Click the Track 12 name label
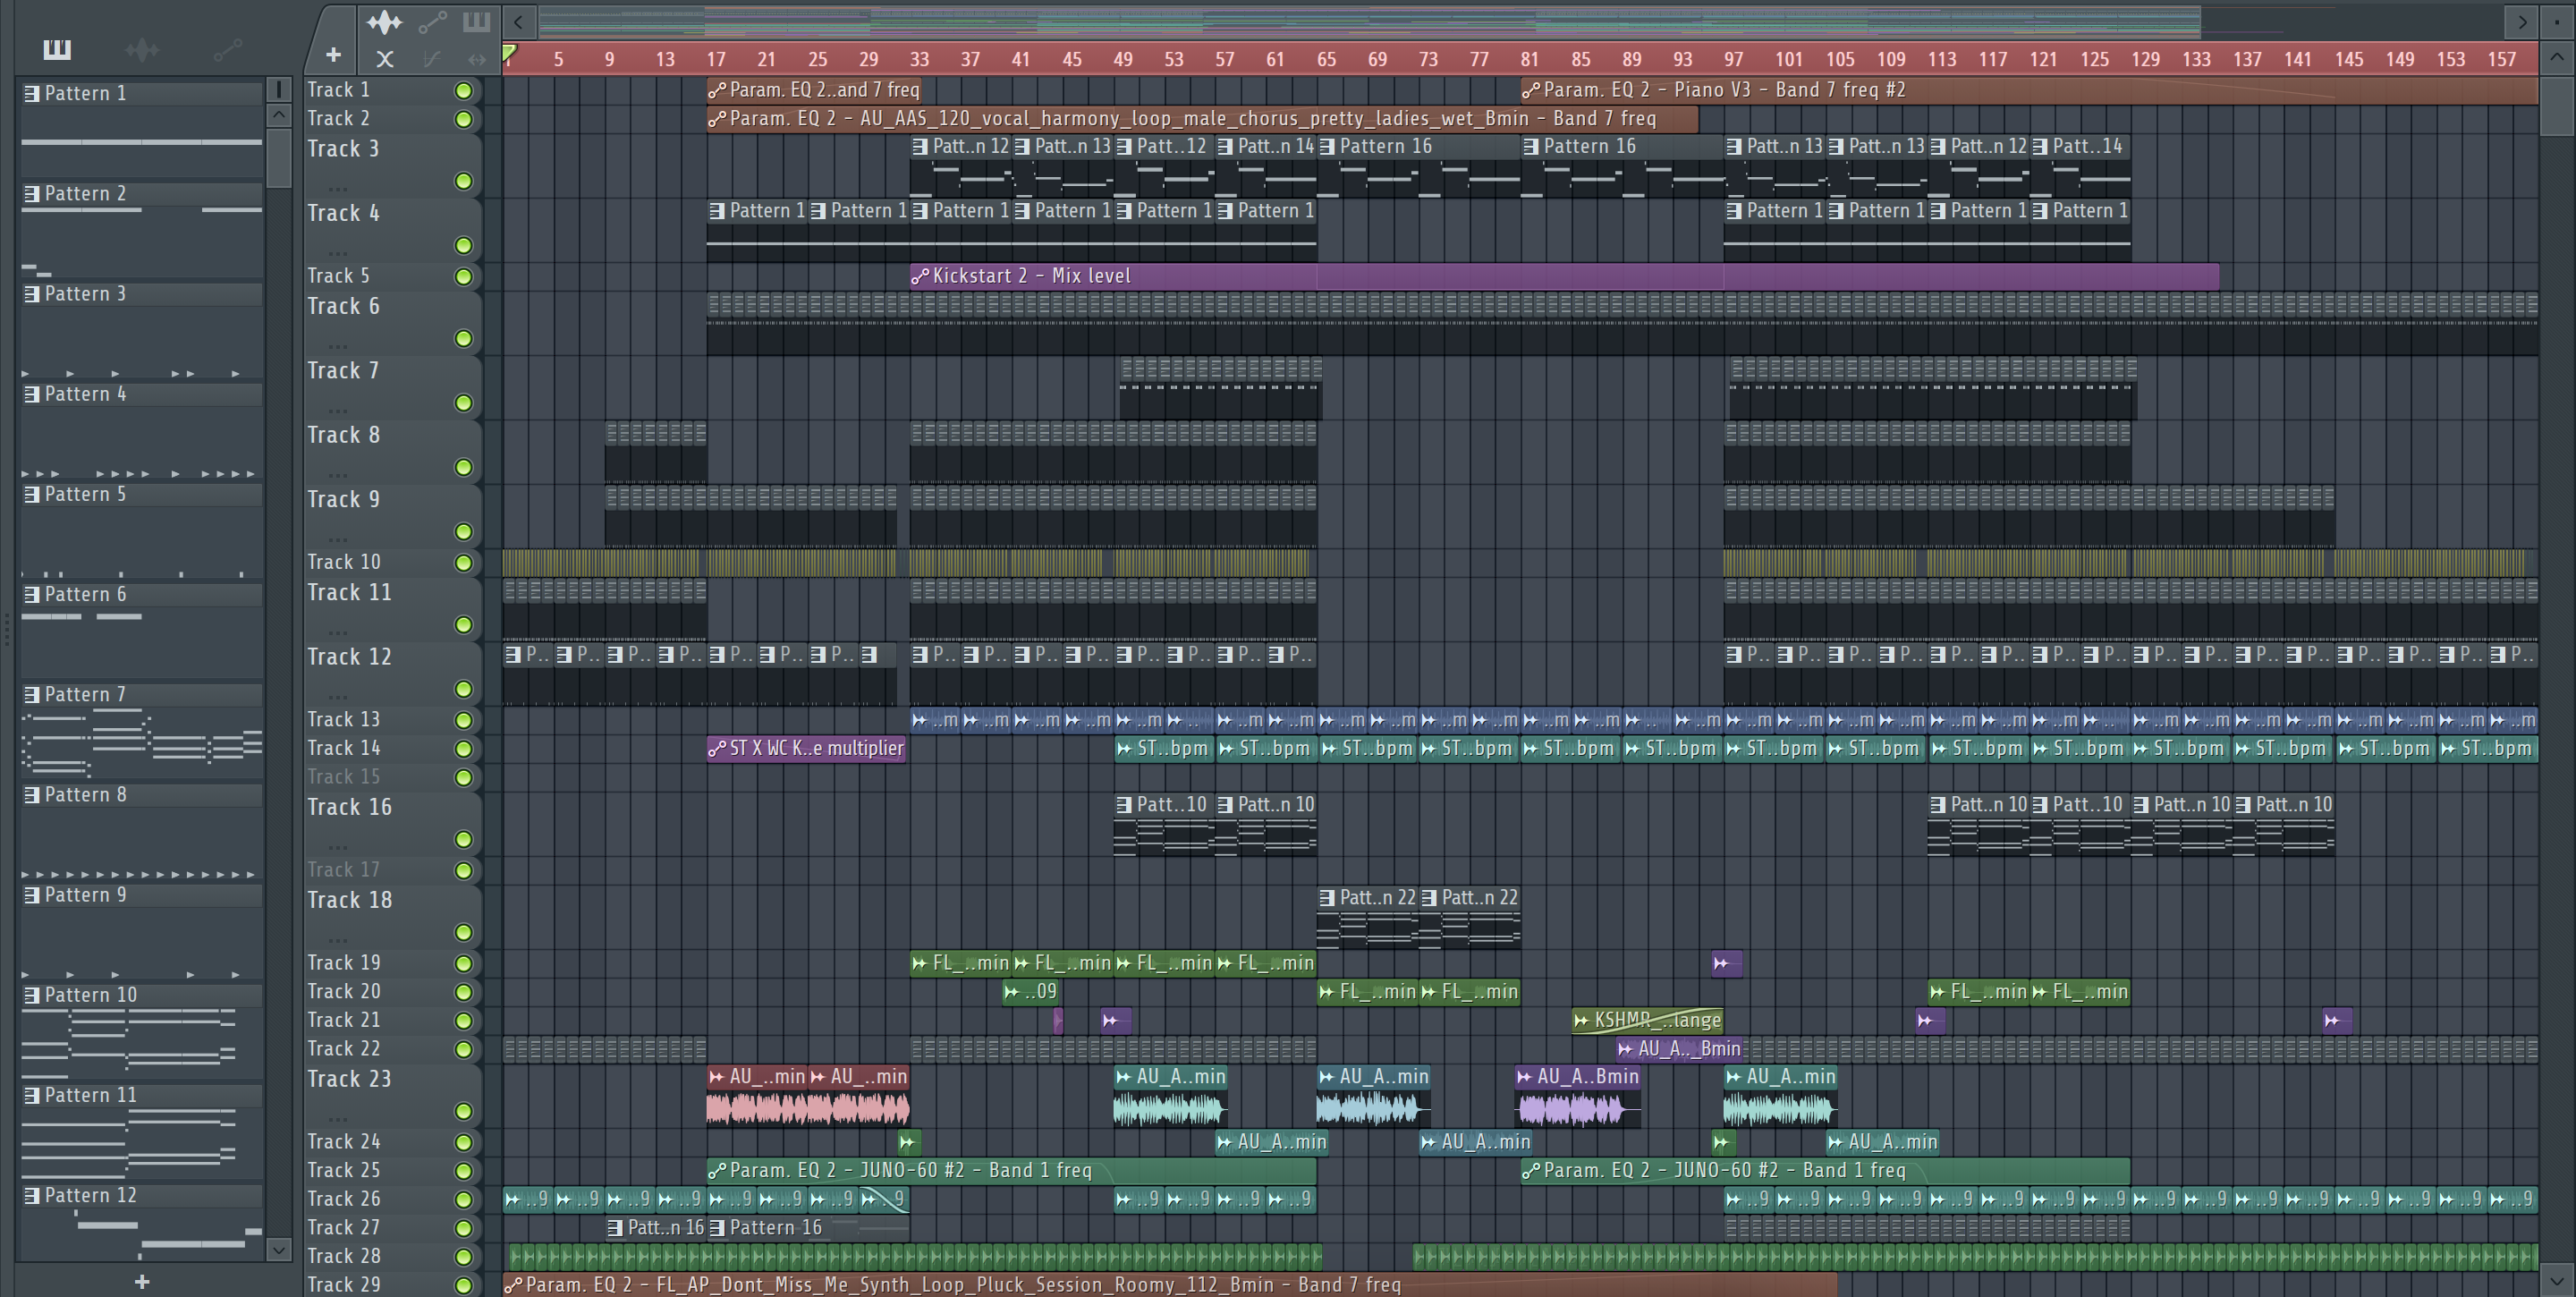 point(349,657)
